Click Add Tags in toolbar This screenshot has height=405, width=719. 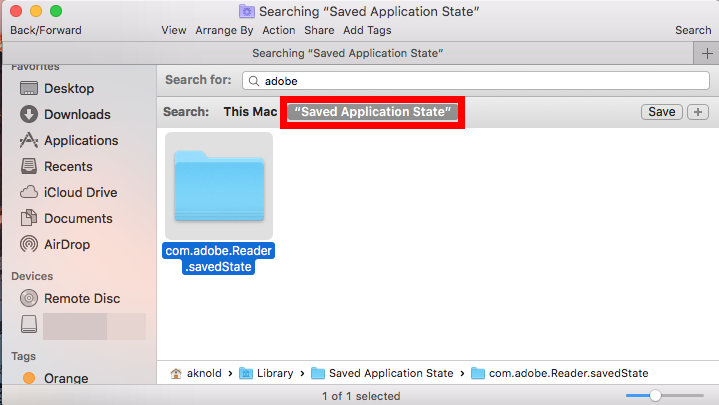pos(367,30)
